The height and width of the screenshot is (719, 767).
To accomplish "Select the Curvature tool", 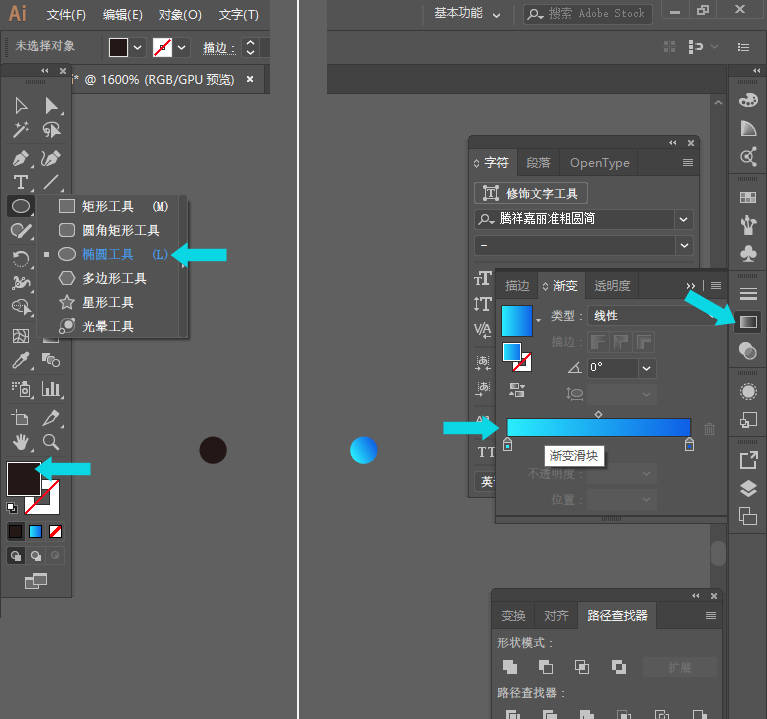I will [x=51, y=158].
